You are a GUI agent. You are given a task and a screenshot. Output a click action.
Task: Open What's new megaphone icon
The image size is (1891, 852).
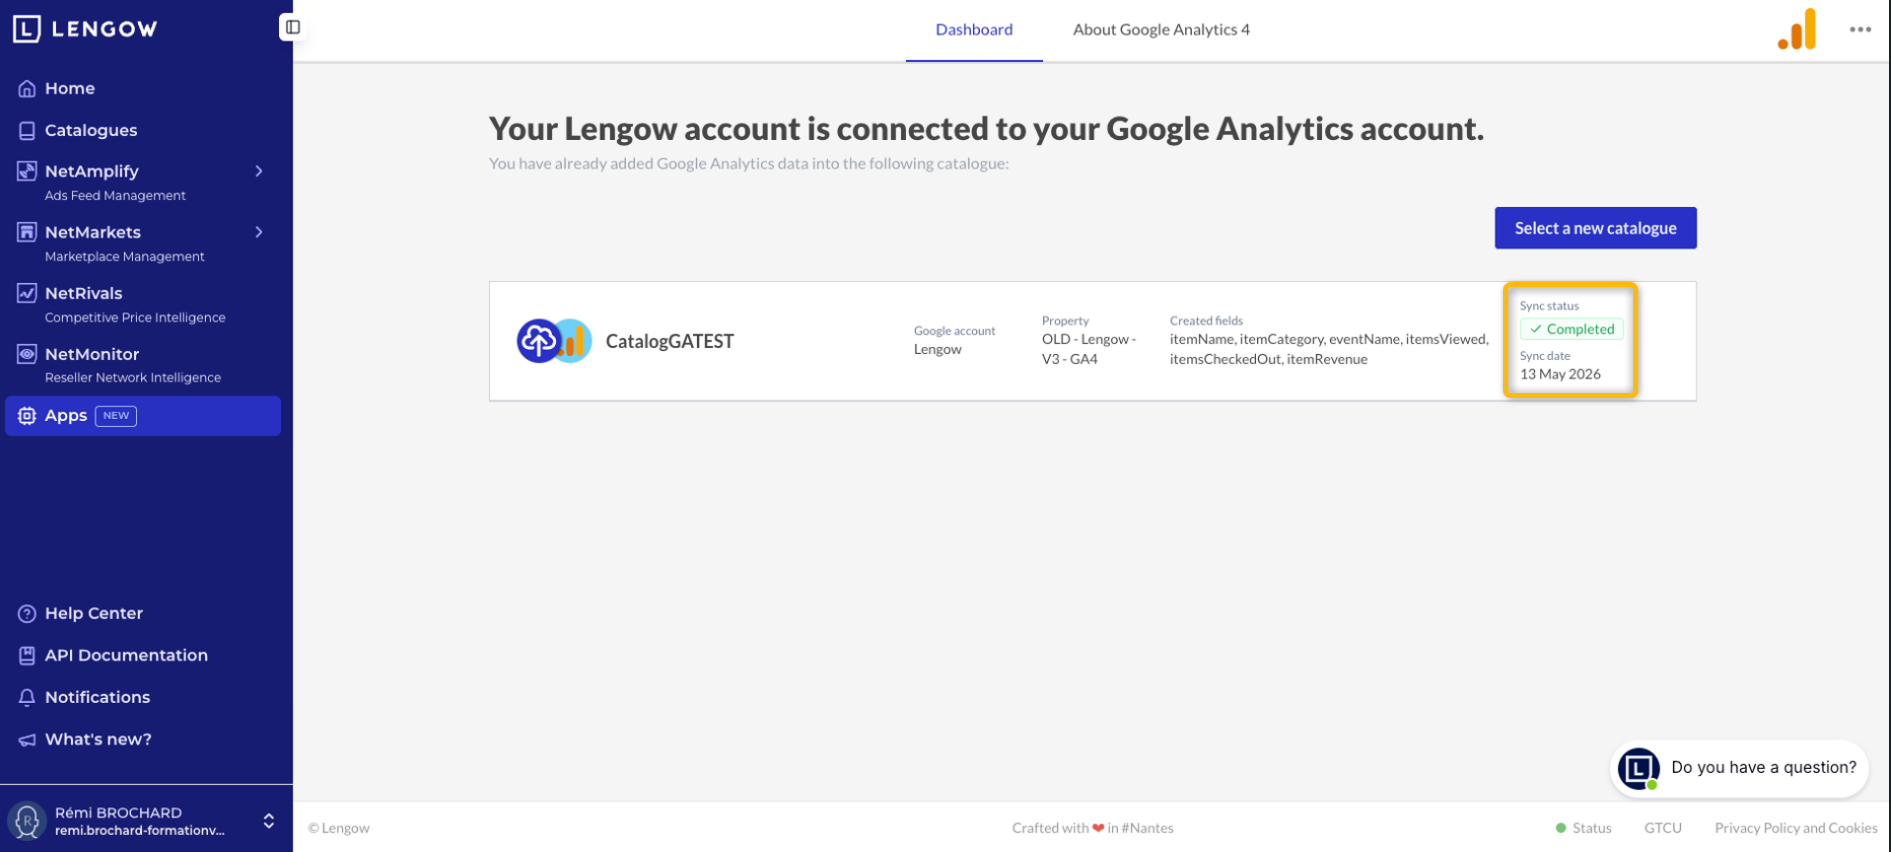tap(27, 740)
